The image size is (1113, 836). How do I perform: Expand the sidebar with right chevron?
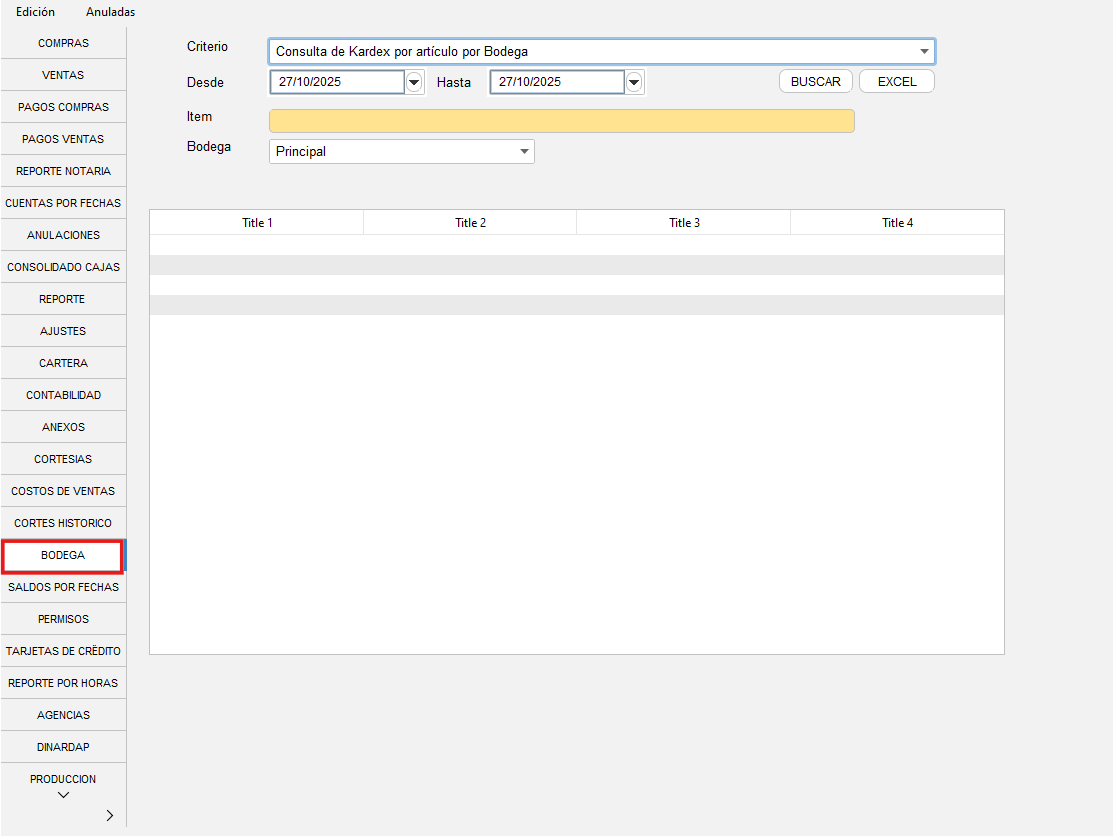[x=110, y=816]
